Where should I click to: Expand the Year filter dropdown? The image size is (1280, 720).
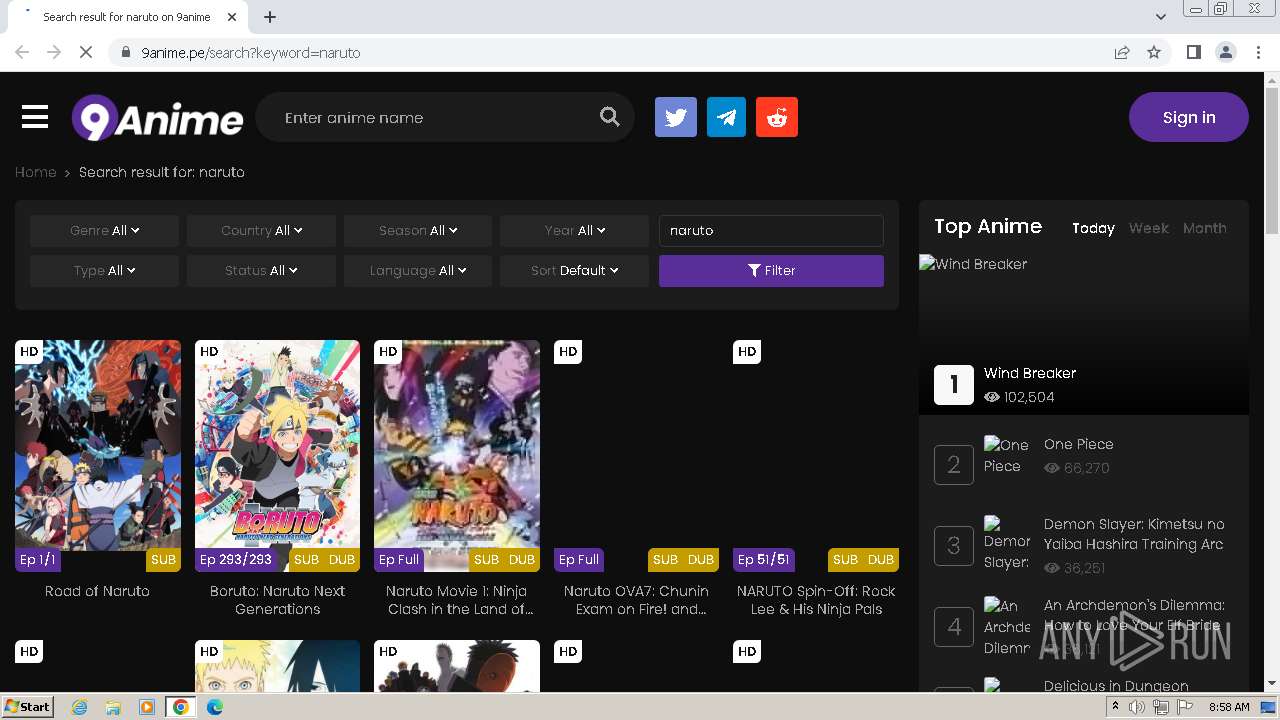tap(574, 230)
